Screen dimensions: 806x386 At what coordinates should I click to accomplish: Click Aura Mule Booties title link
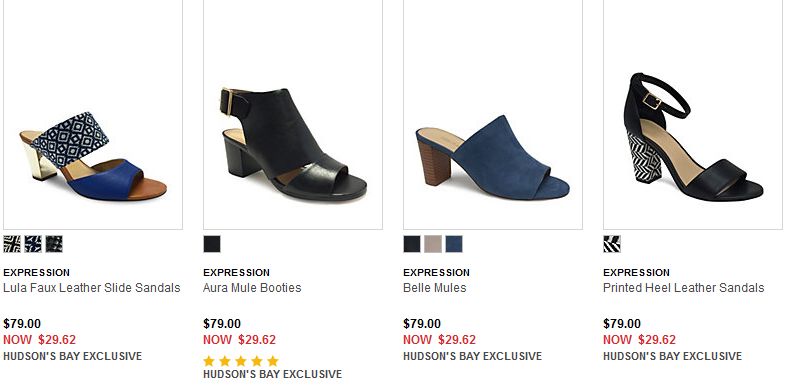tap(252, 288)
